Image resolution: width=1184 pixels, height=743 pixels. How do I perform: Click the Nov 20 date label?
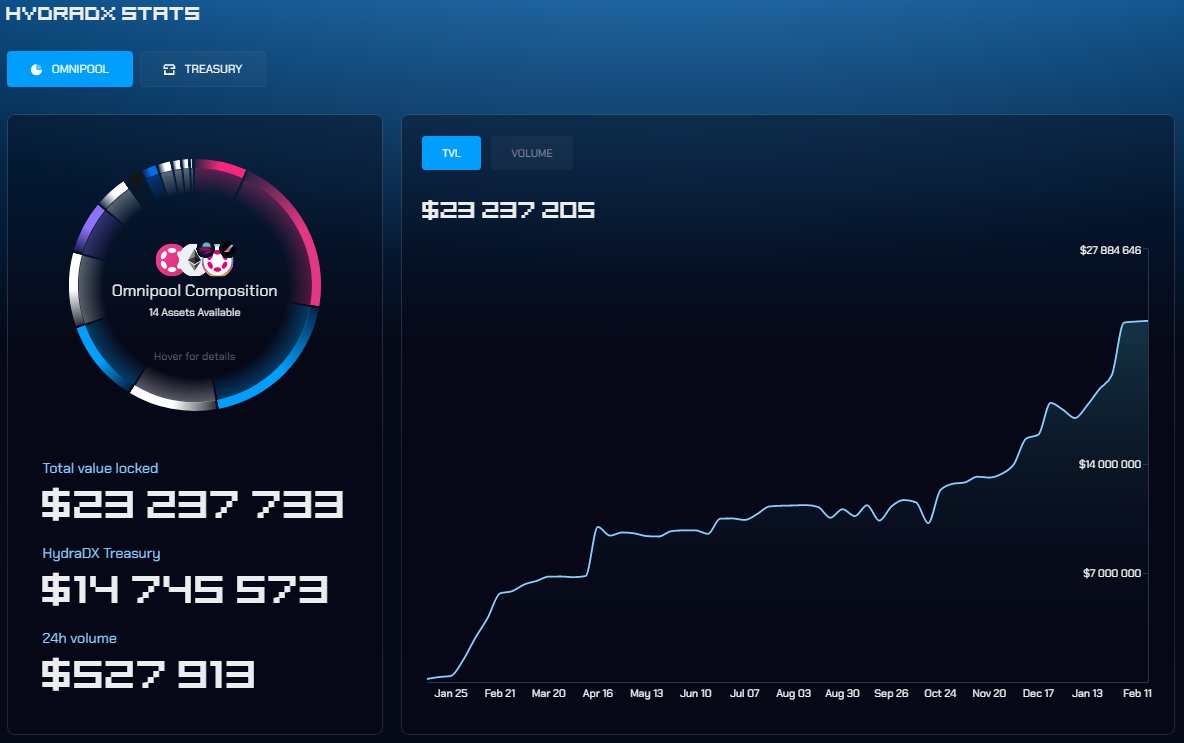point(989,693)
